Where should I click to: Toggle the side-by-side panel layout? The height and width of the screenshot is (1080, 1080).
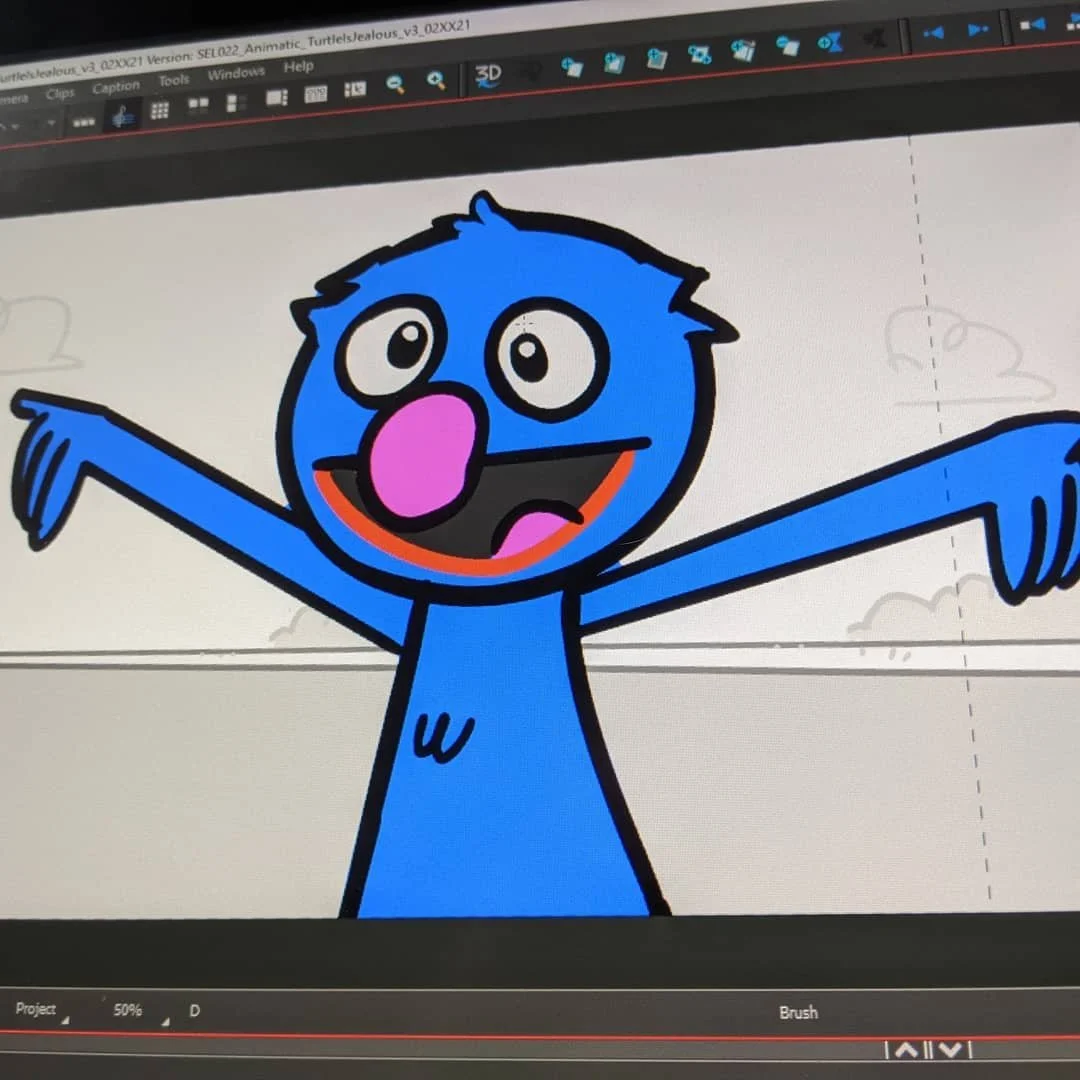click(200, 104)
